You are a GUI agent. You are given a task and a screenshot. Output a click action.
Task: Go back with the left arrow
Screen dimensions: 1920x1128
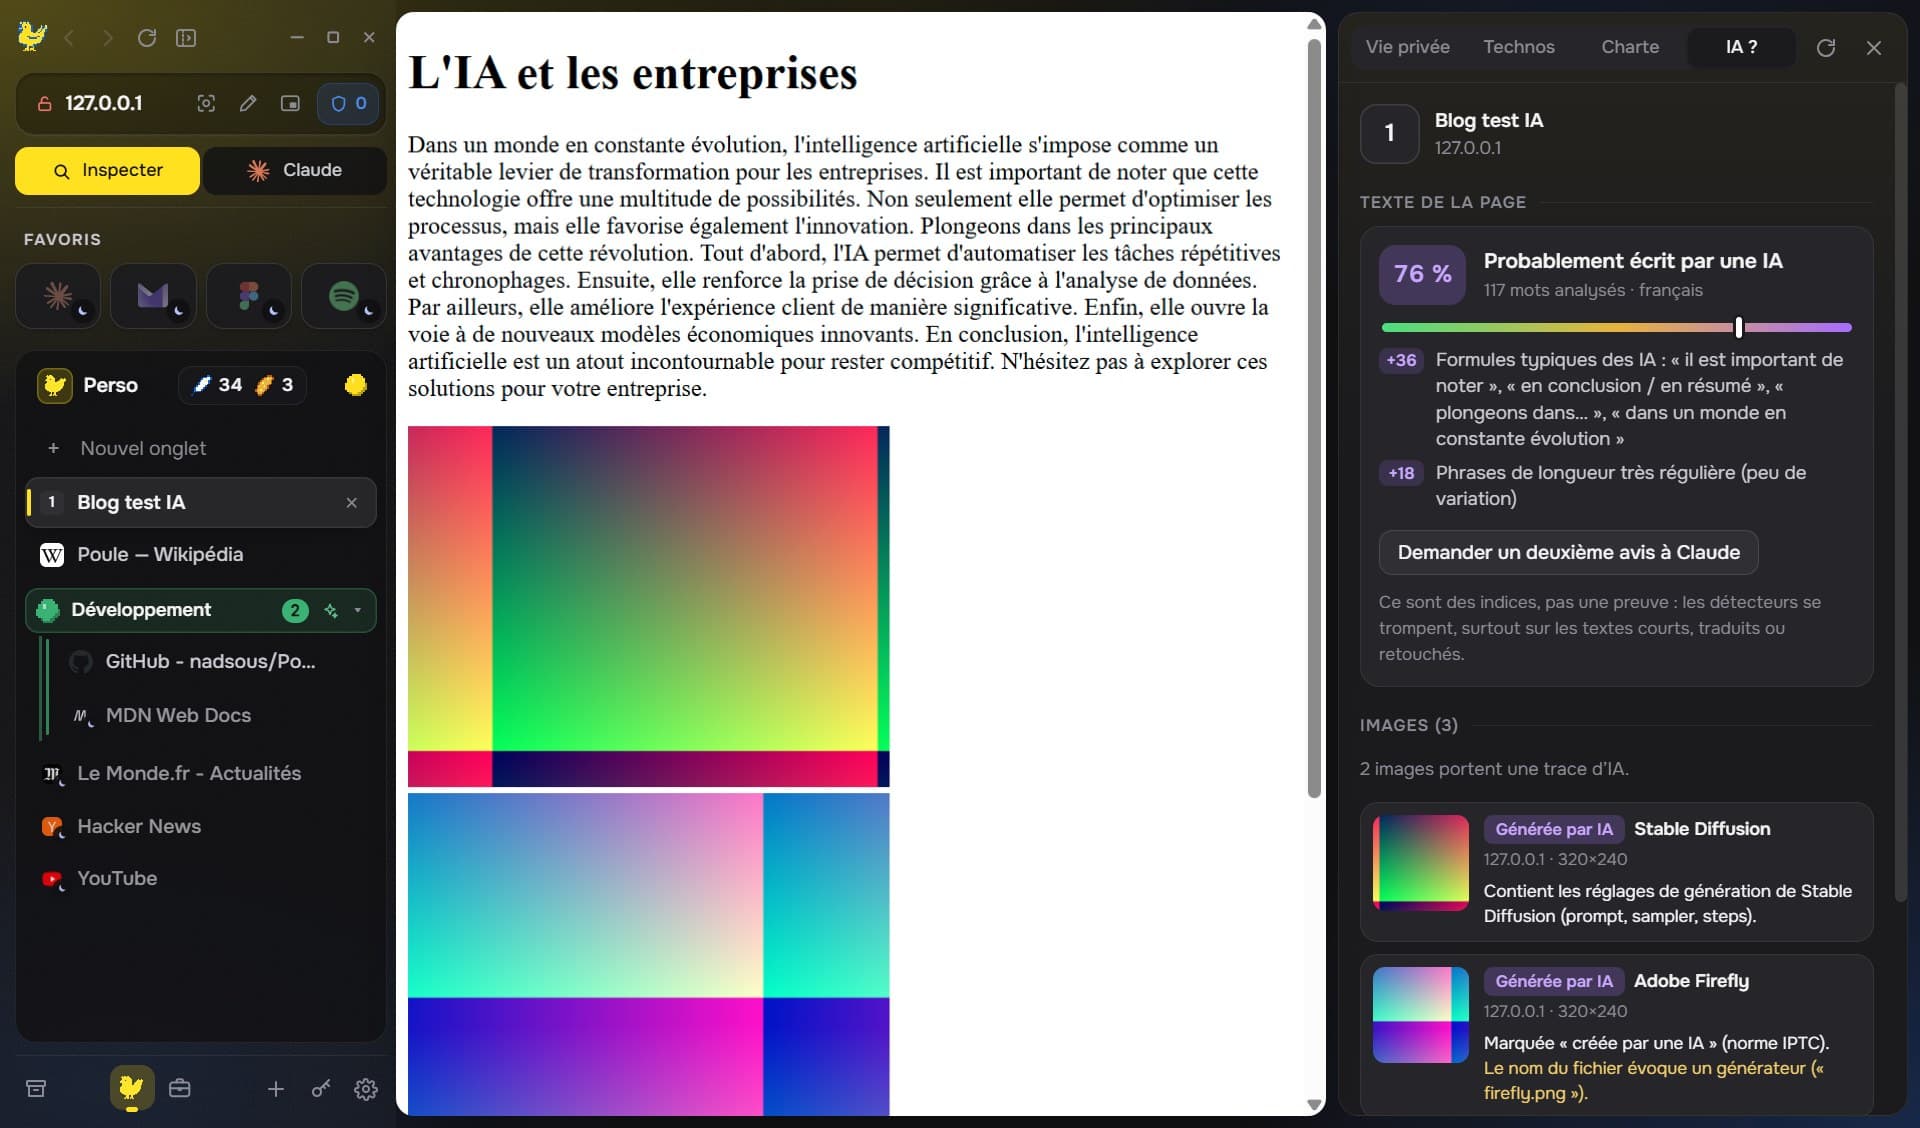point(69,38)
